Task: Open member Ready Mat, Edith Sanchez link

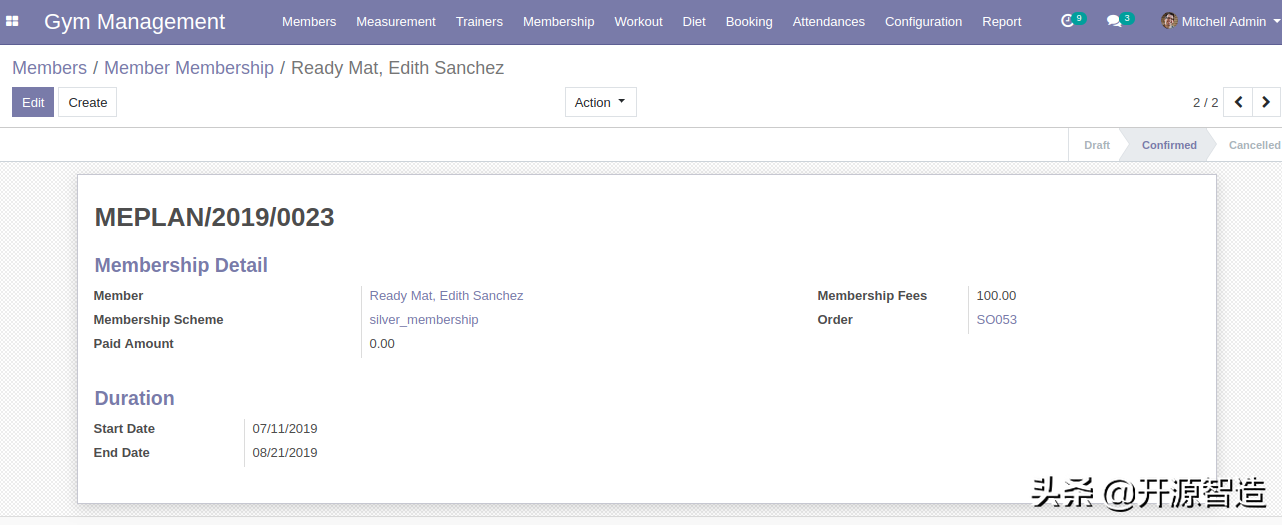Action: coord(446,296)
